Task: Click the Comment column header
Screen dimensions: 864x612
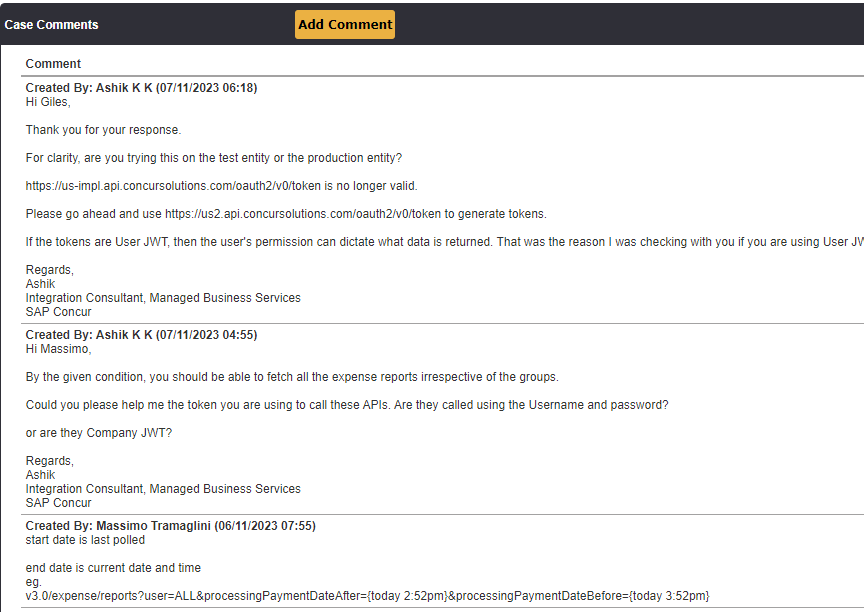Action: (53, 64)
